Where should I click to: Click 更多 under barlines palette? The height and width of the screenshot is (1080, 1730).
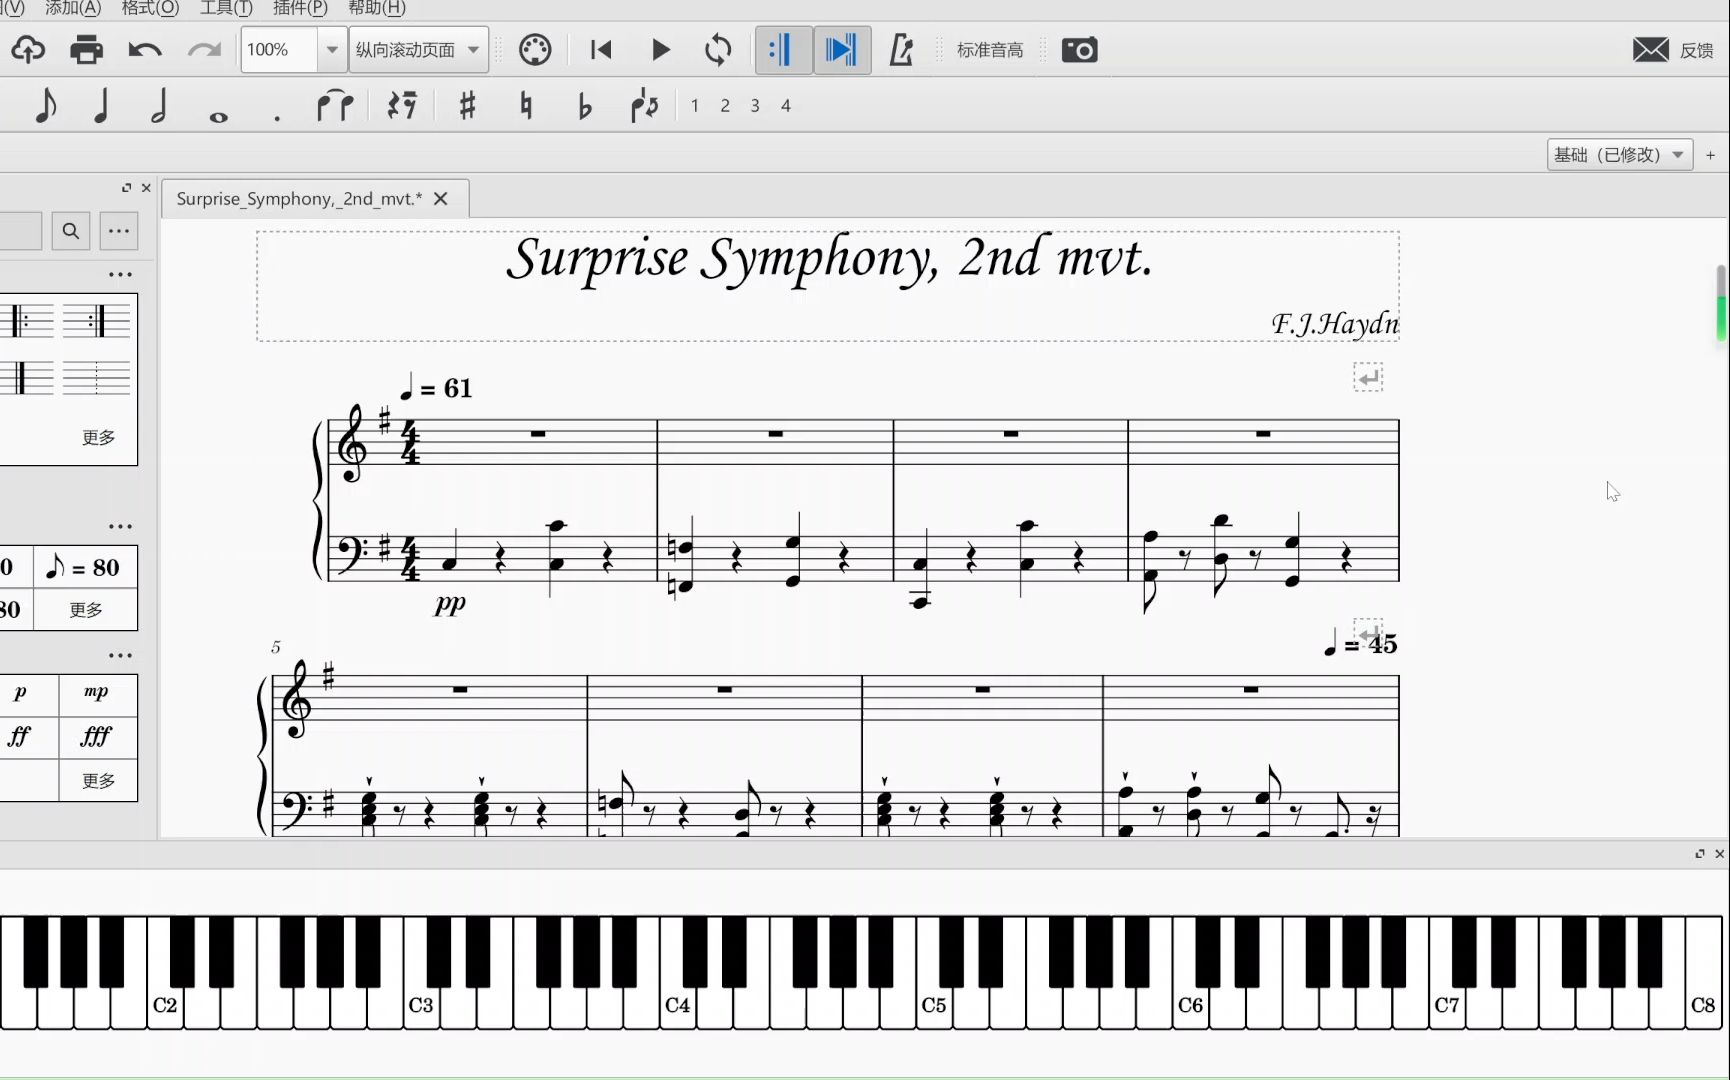[x=98, y=437]
